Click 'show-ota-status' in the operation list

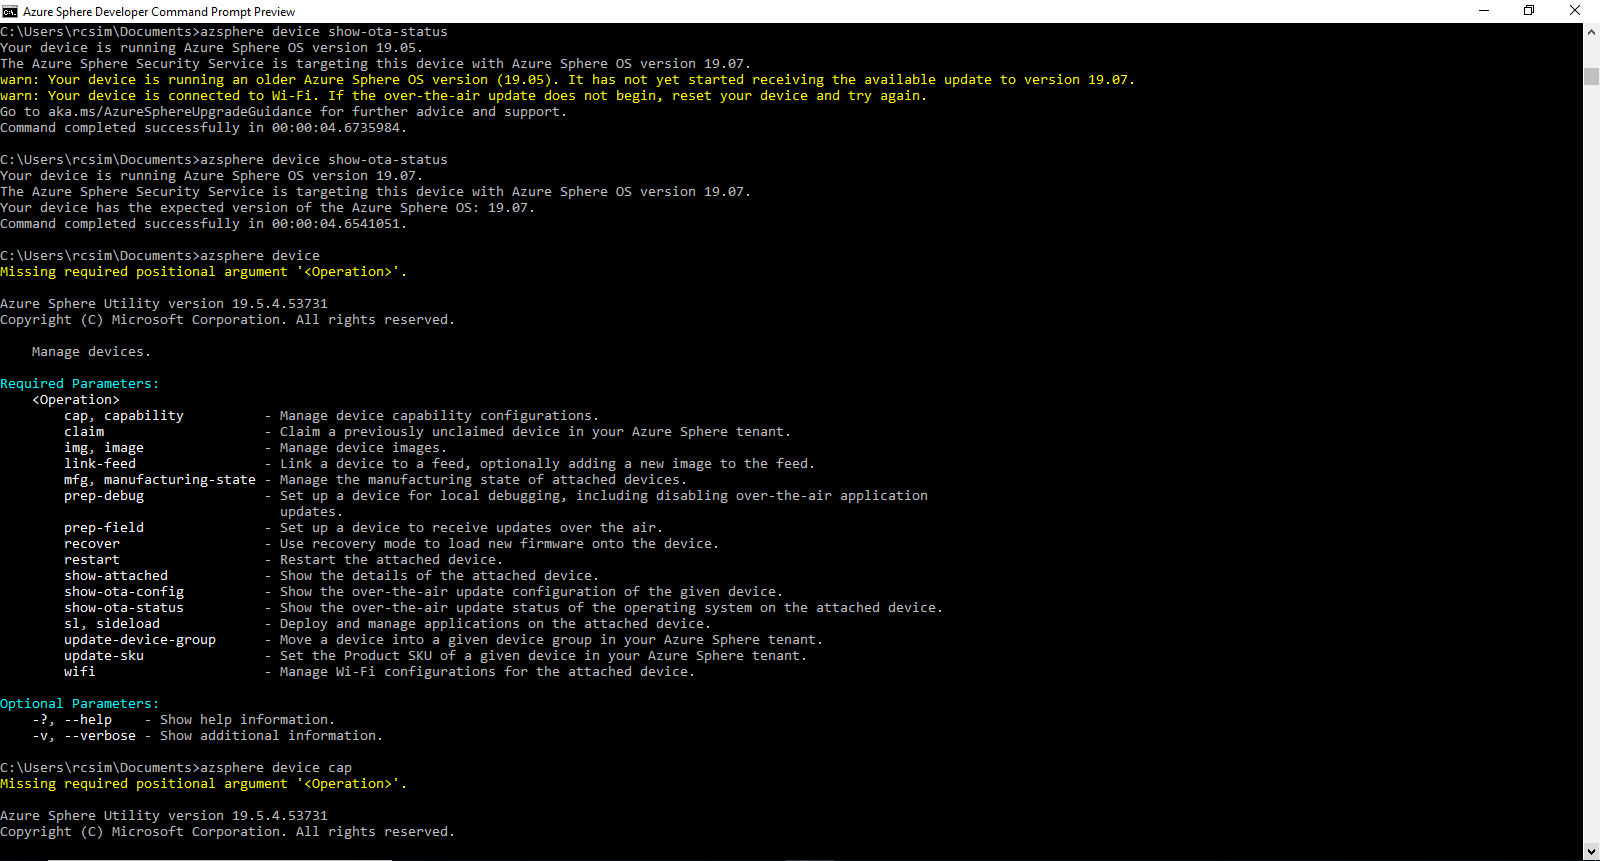coord(124,608)
